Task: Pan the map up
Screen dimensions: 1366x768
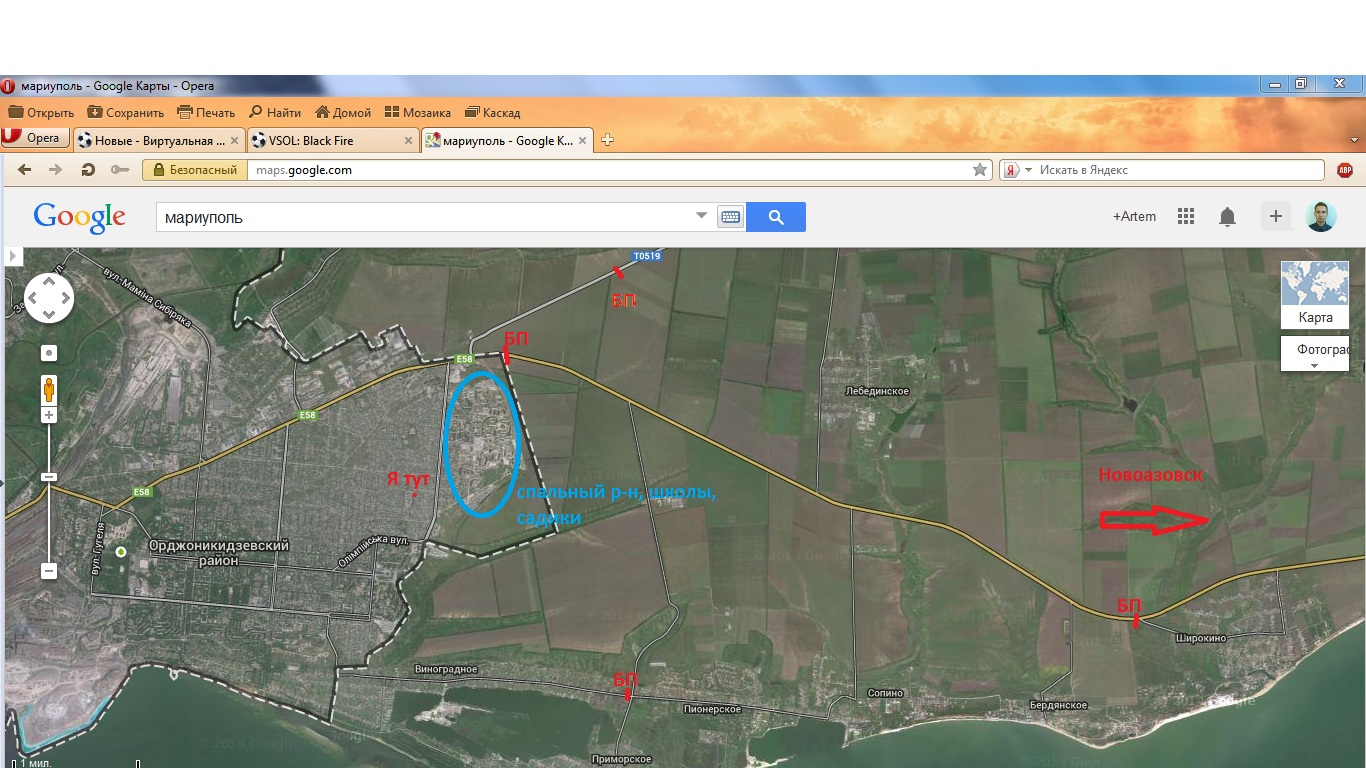Action: tap(49, 282)
